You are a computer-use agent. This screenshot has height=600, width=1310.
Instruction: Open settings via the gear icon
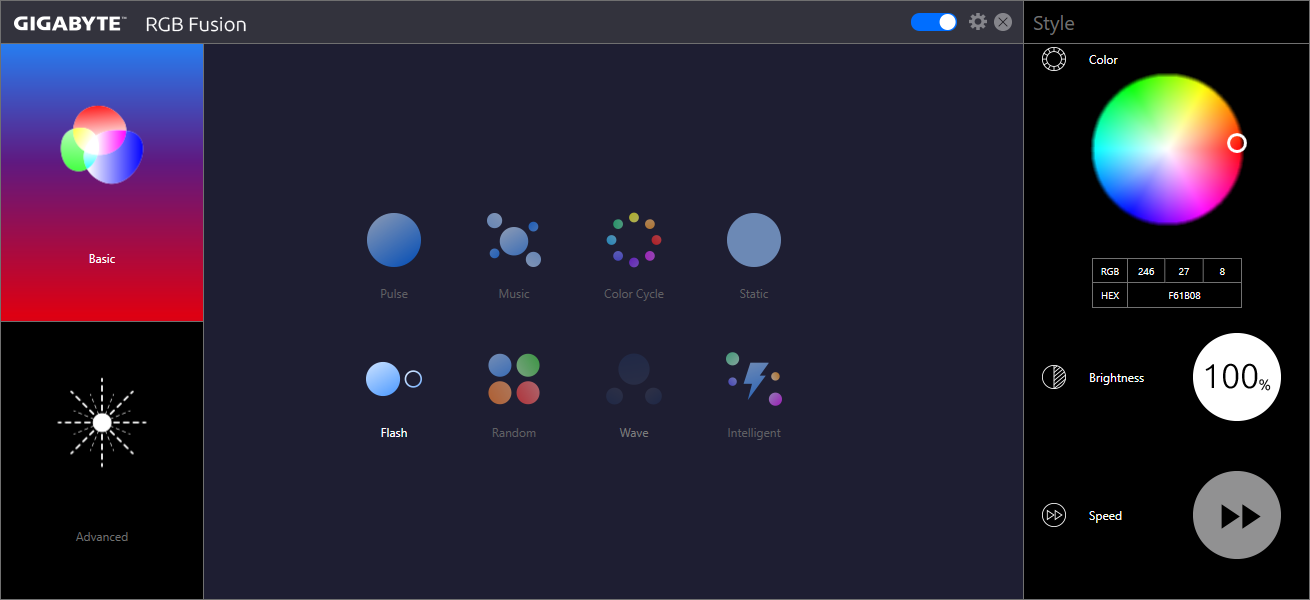click(978, 22)
